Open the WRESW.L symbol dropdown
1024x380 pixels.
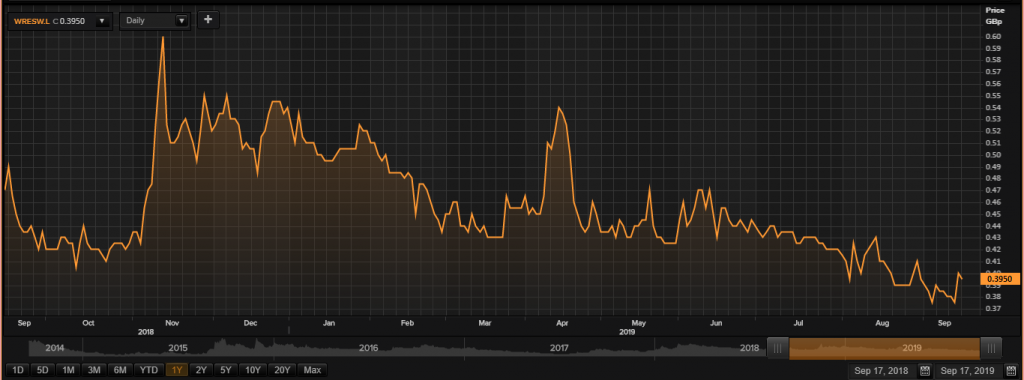pos(101,21)
